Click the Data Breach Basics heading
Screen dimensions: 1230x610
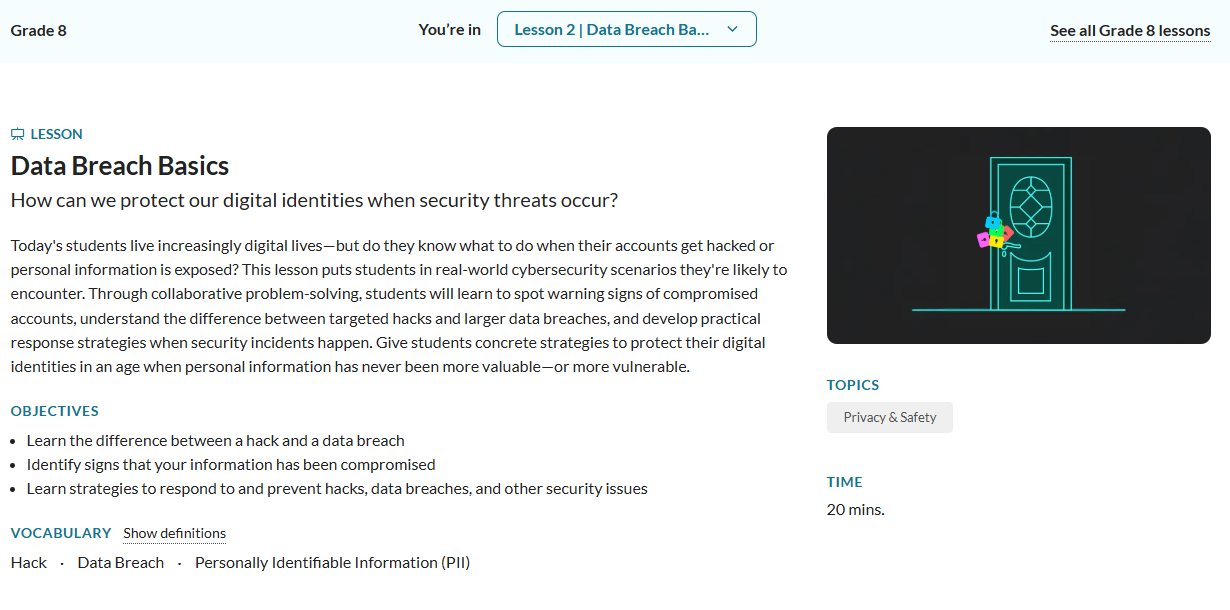point(120,166)
